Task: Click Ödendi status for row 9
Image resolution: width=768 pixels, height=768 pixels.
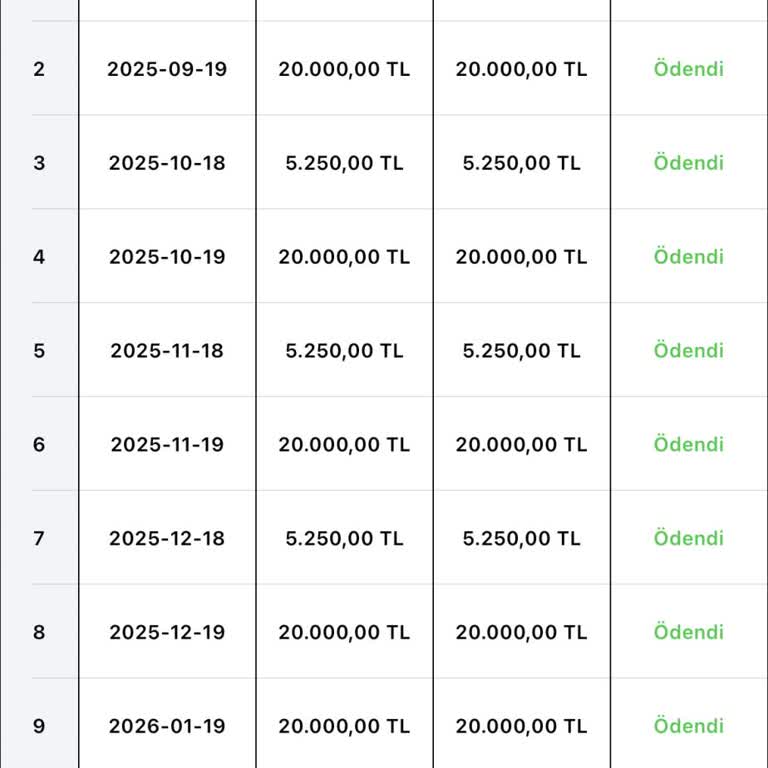Action: 689,726
